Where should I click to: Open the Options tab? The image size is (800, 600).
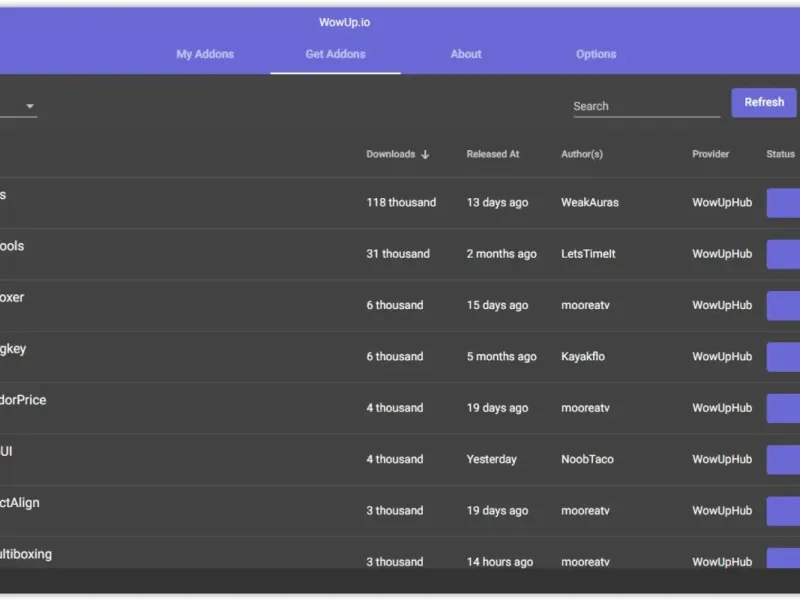tap(596, 54)
